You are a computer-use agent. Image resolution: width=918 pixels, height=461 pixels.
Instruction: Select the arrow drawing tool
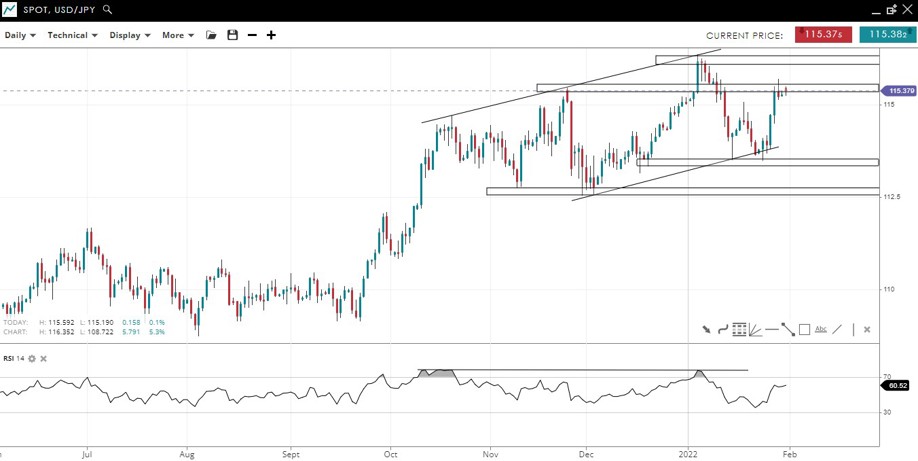pyautogui.click(x=706, y=329)
